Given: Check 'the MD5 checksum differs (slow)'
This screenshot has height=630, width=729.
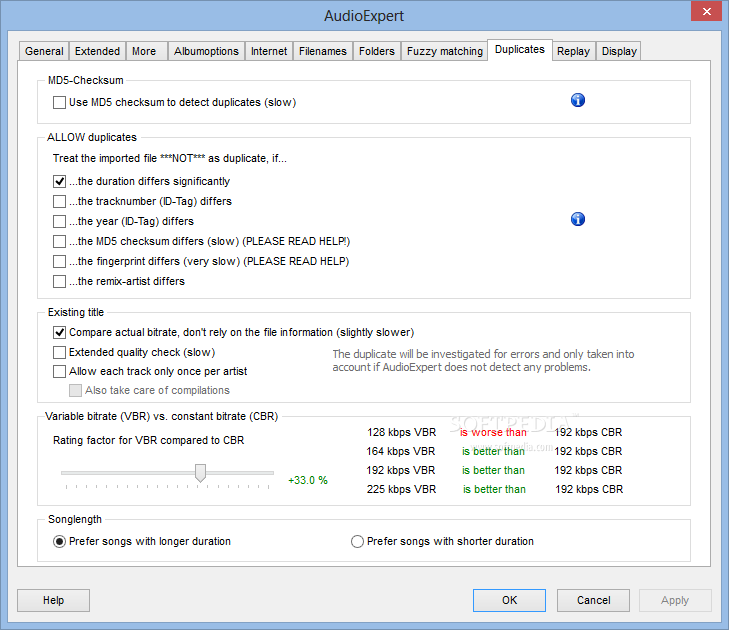Looking at the screenshot, I should (60, 241).
